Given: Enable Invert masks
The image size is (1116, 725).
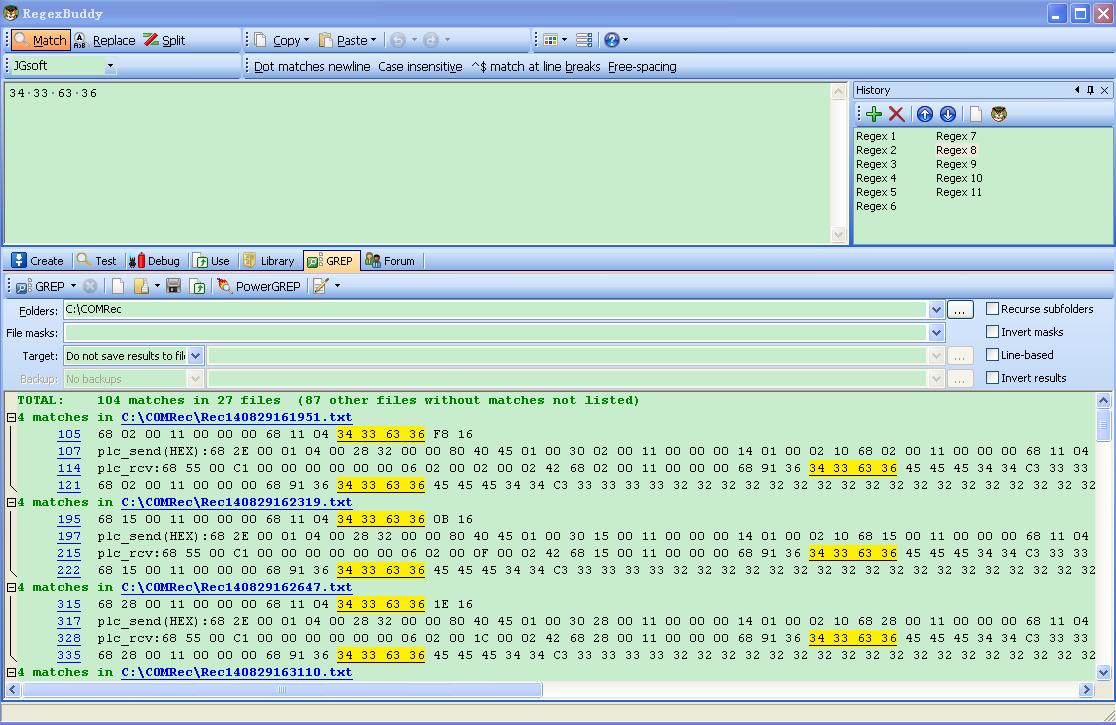Looking at the screenshot, I should click(992, 332).
